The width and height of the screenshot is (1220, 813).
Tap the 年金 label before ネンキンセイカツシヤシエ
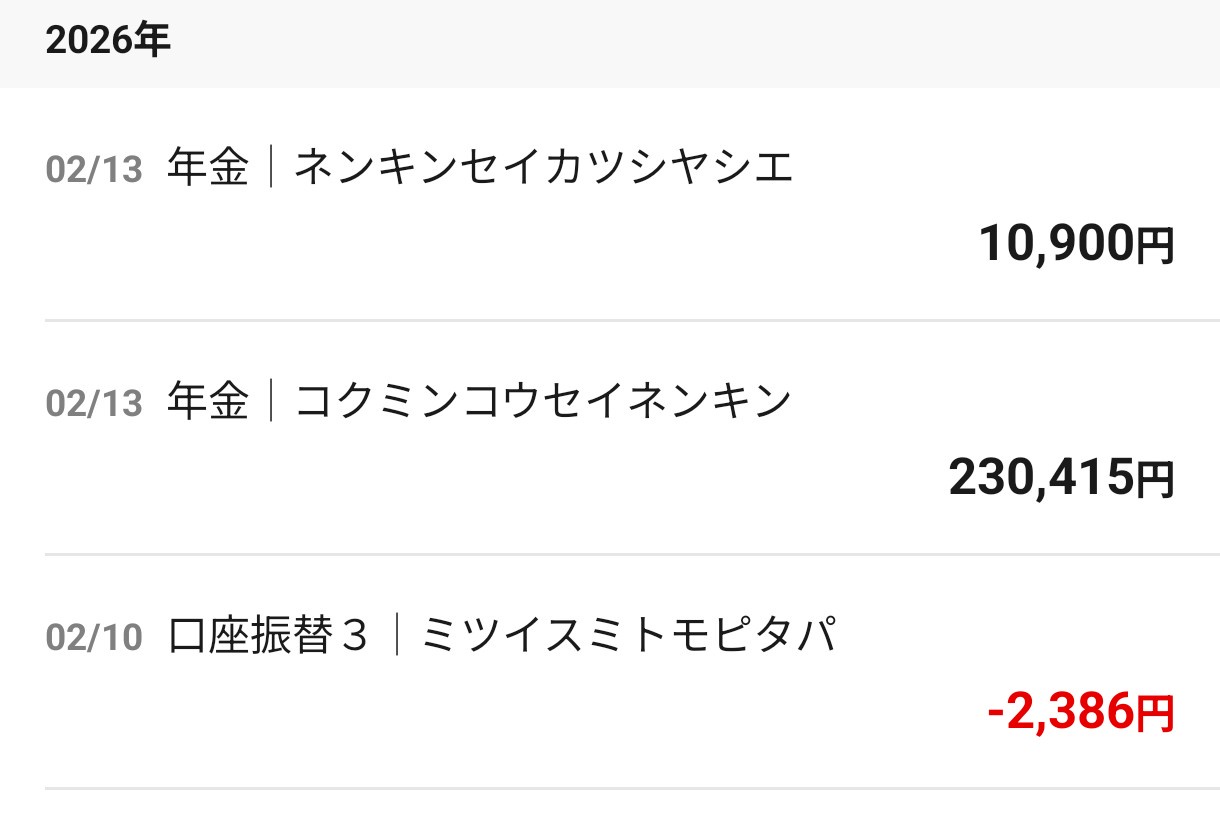pyautogui.click(x=208, y=168)
